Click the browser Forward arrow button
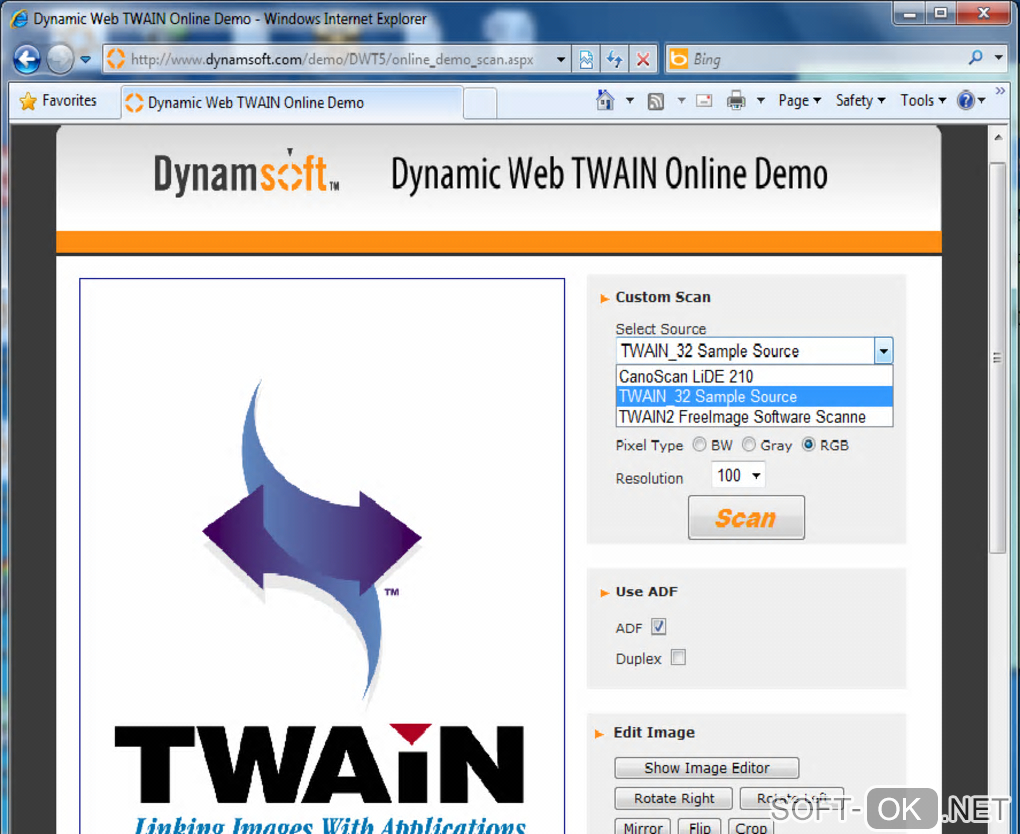This screenshot has height=834, width=1020. 60,59
